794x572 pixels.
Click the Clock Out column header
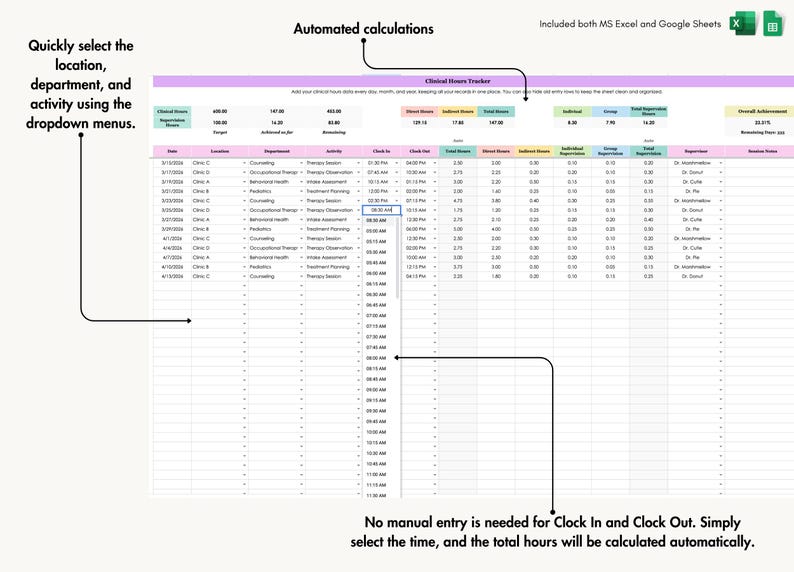tap(420, 151)
